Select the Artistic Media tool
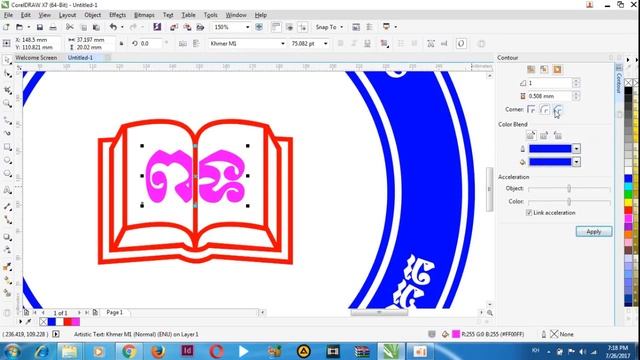 tap(7, 133)
